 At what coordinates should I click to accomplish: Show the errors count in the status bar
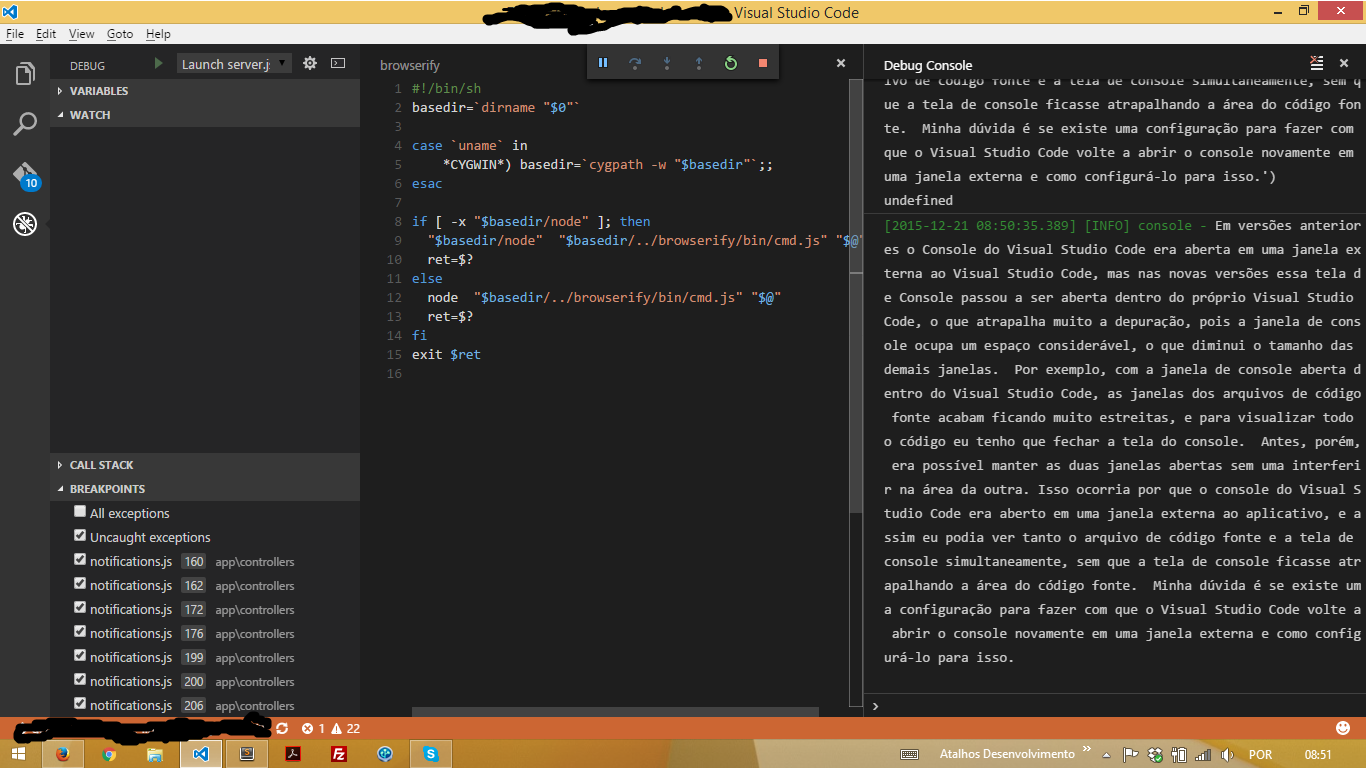pyautogui.click(x=313, y=729)
